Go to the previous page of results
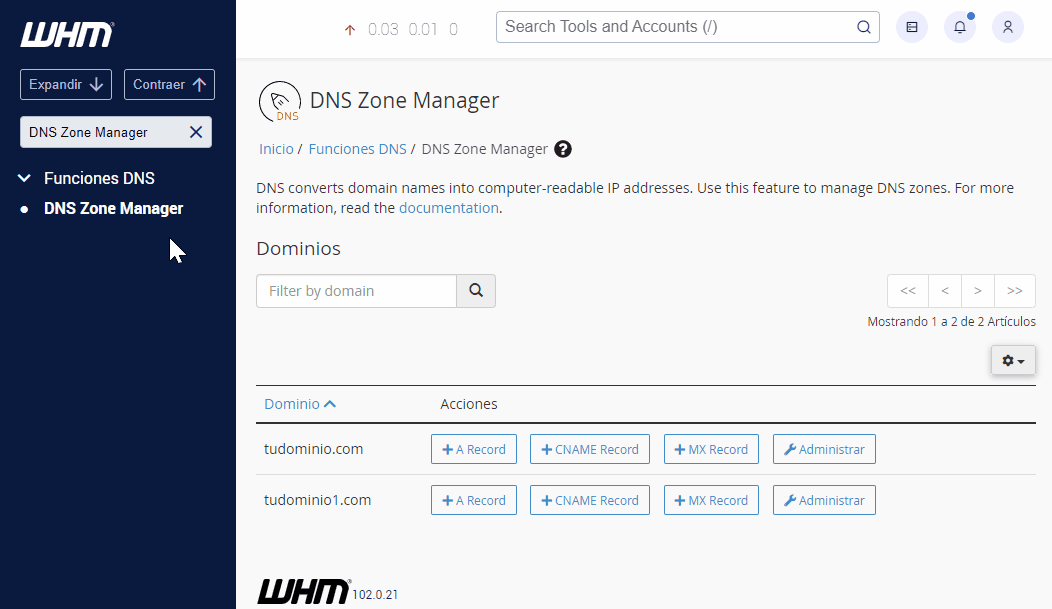This screenshot has width=1052, height=609. [x=945, y=290]
